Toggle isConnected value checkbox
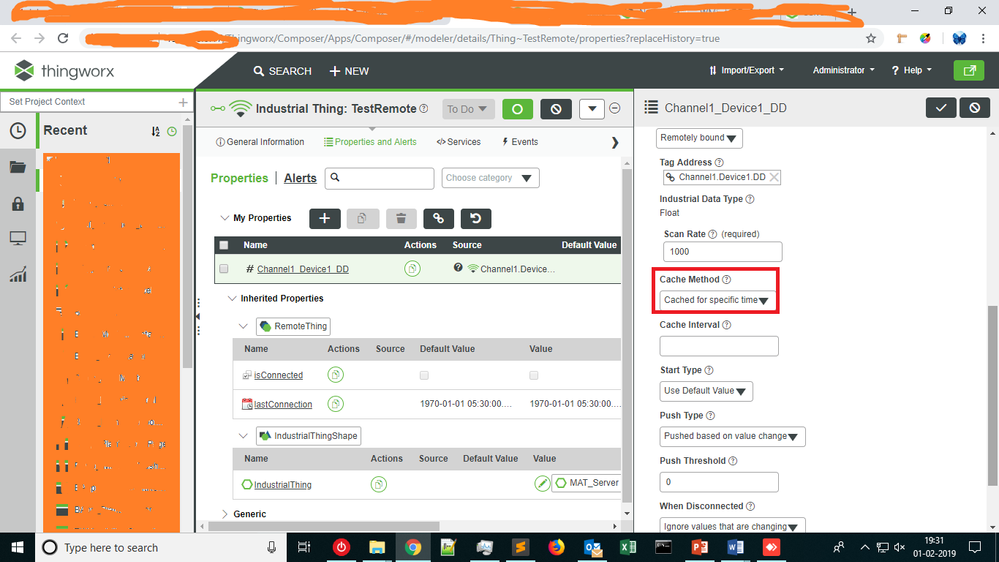 click(534, 375)
